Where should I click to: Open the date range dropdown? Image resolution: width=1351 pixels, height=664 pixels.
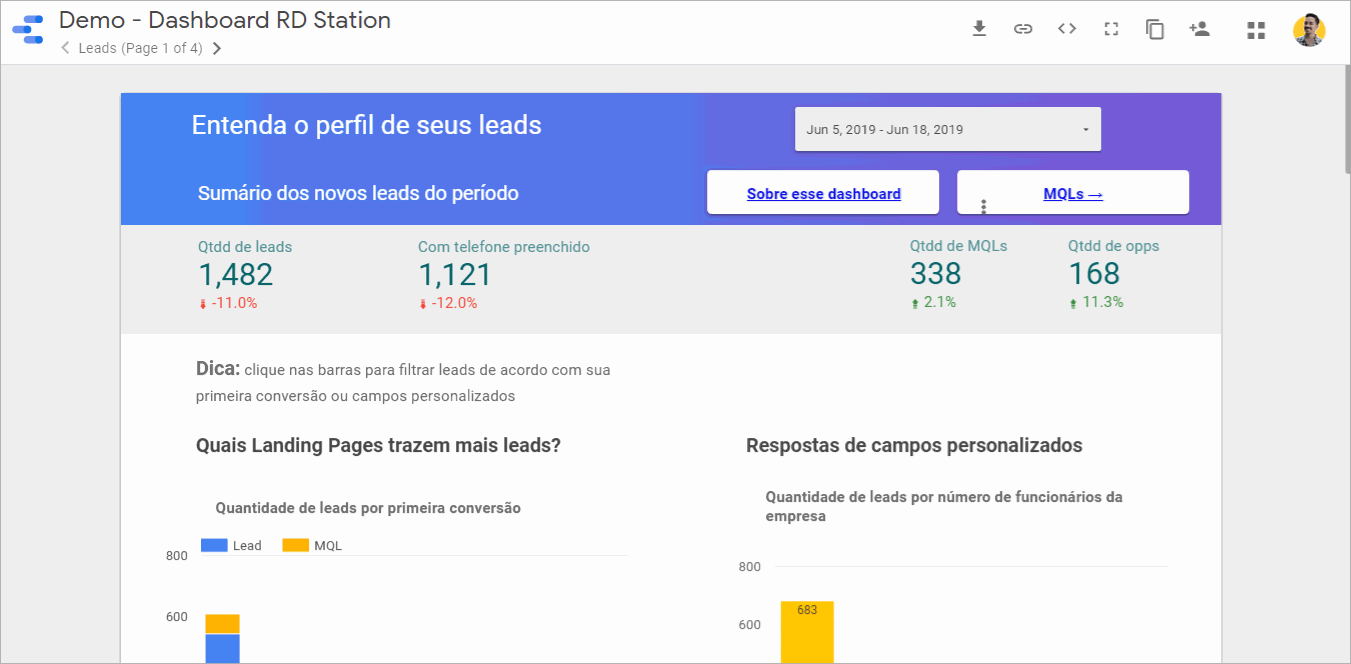click(948, 129)
